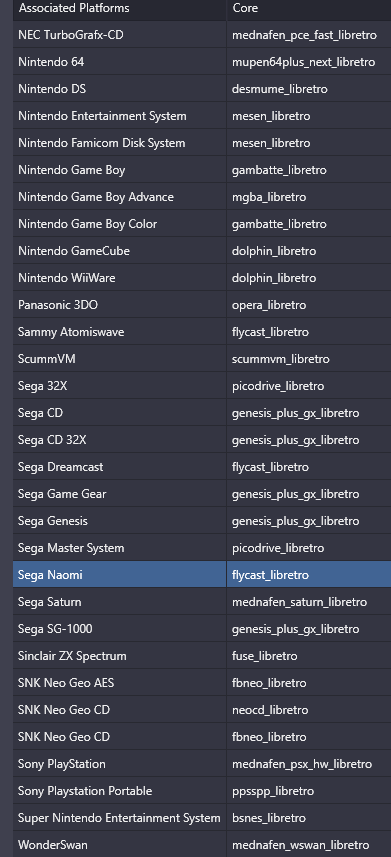This screenshot has height=857, width=391.
Task: Select the Sony PlayStation platform cell
Action: (x=120, y=764)
